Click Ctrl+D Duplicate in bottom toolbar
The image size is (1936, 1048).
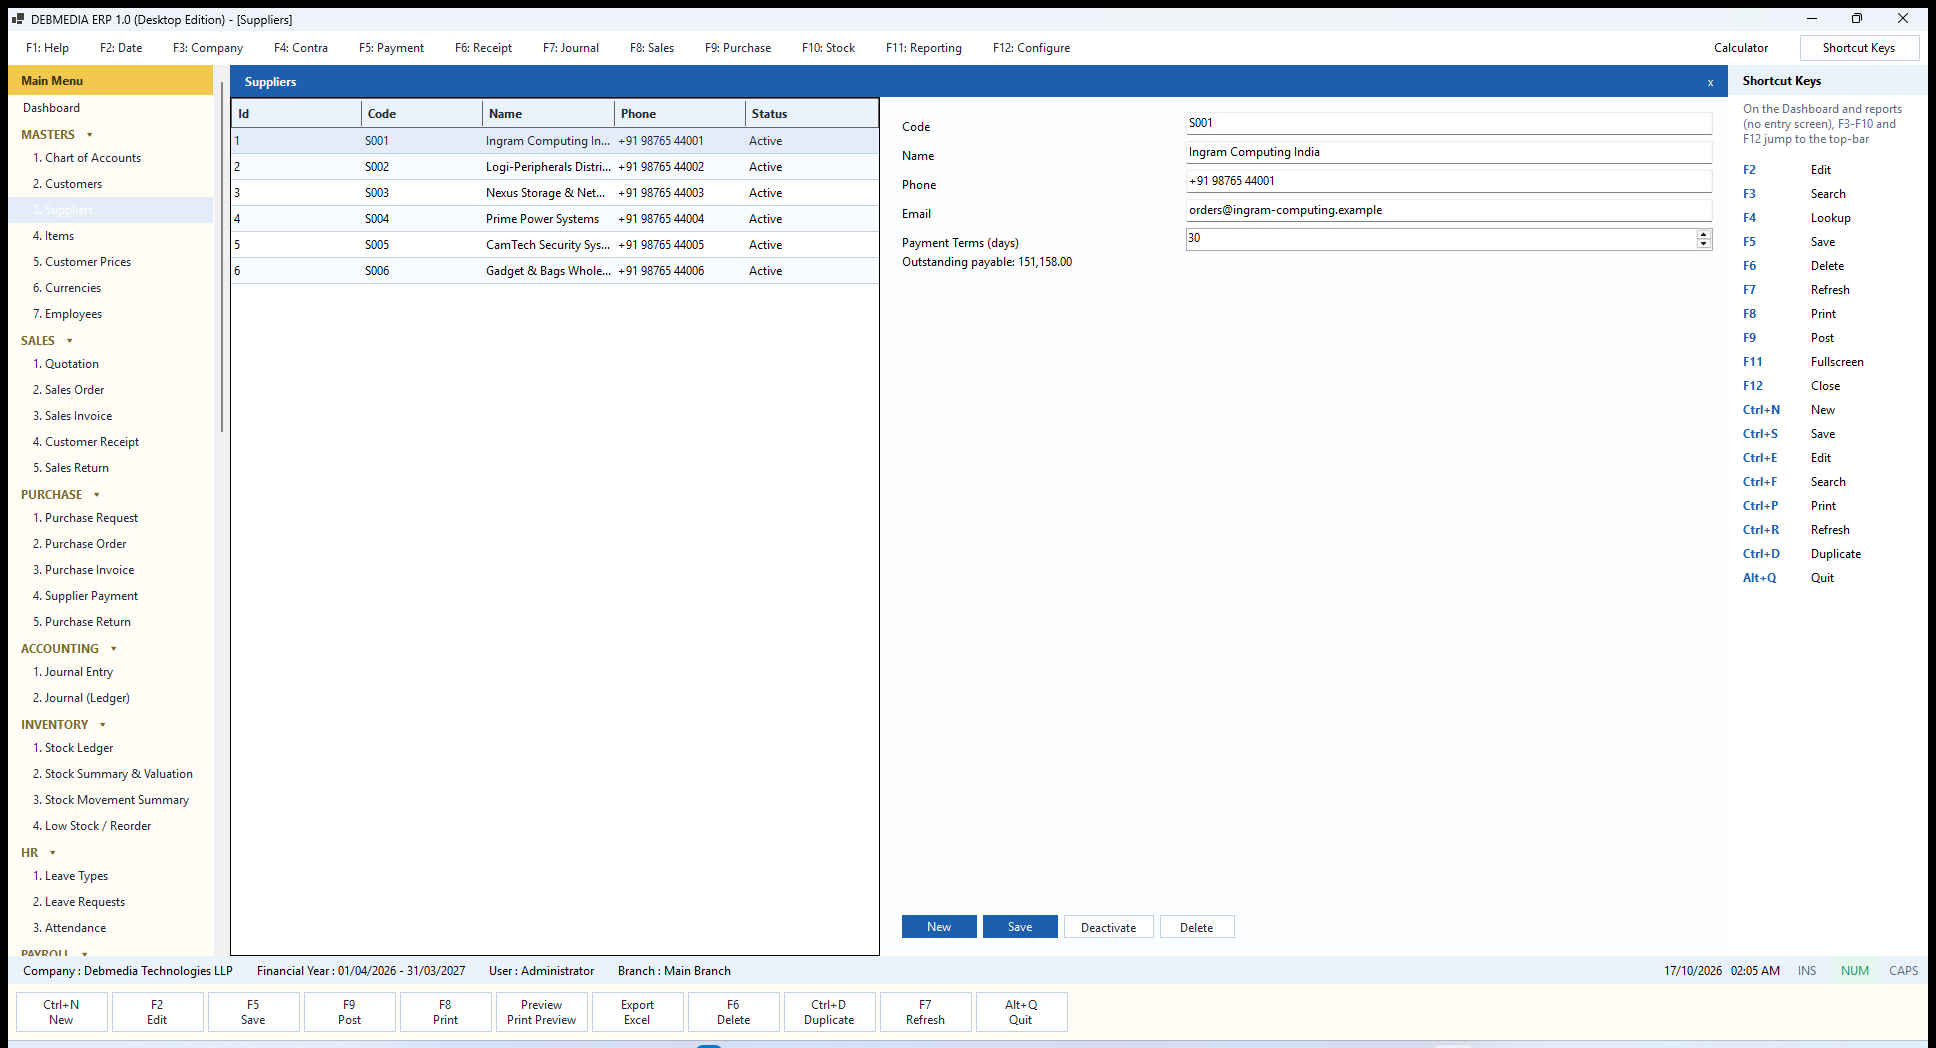pos(829,1012)
